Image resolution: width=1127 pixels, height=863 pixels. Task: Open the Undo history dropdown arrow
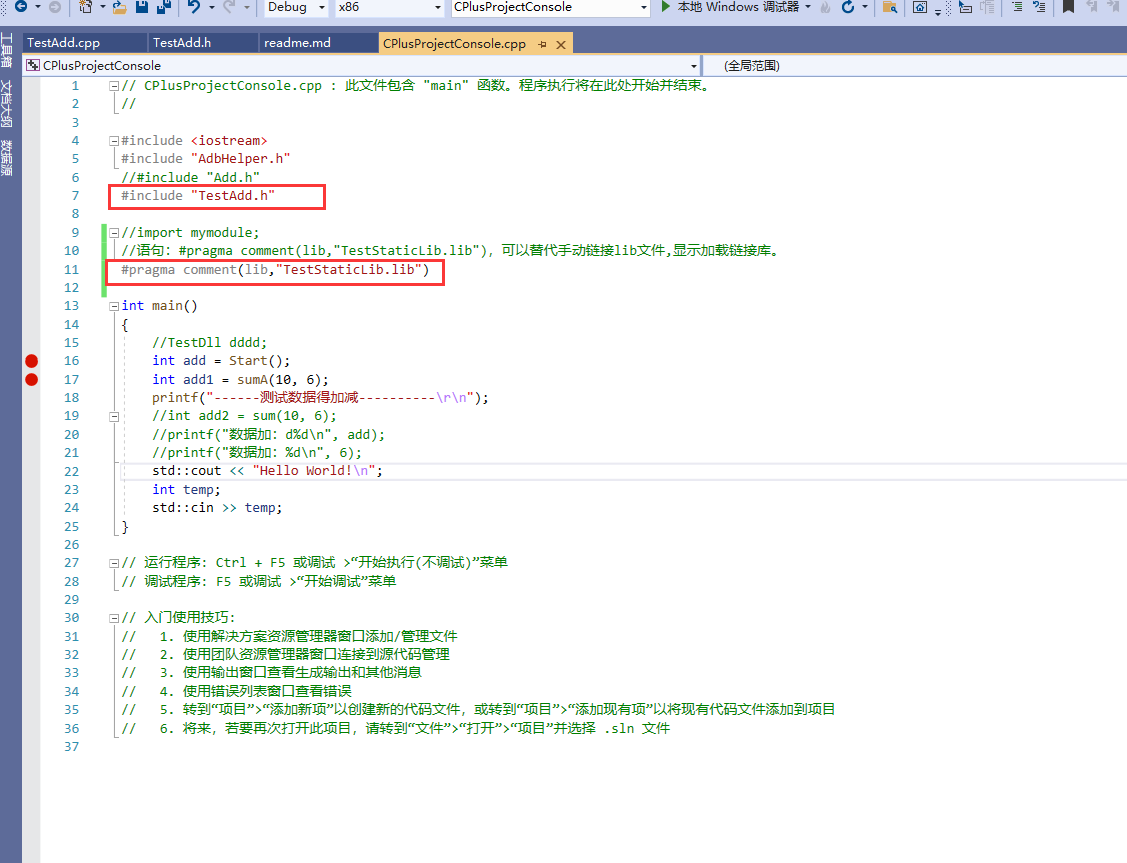211,7
